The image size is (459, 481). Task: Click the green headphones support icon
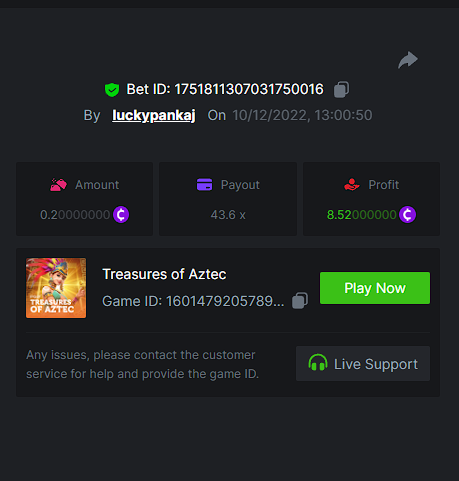point(318,363)
